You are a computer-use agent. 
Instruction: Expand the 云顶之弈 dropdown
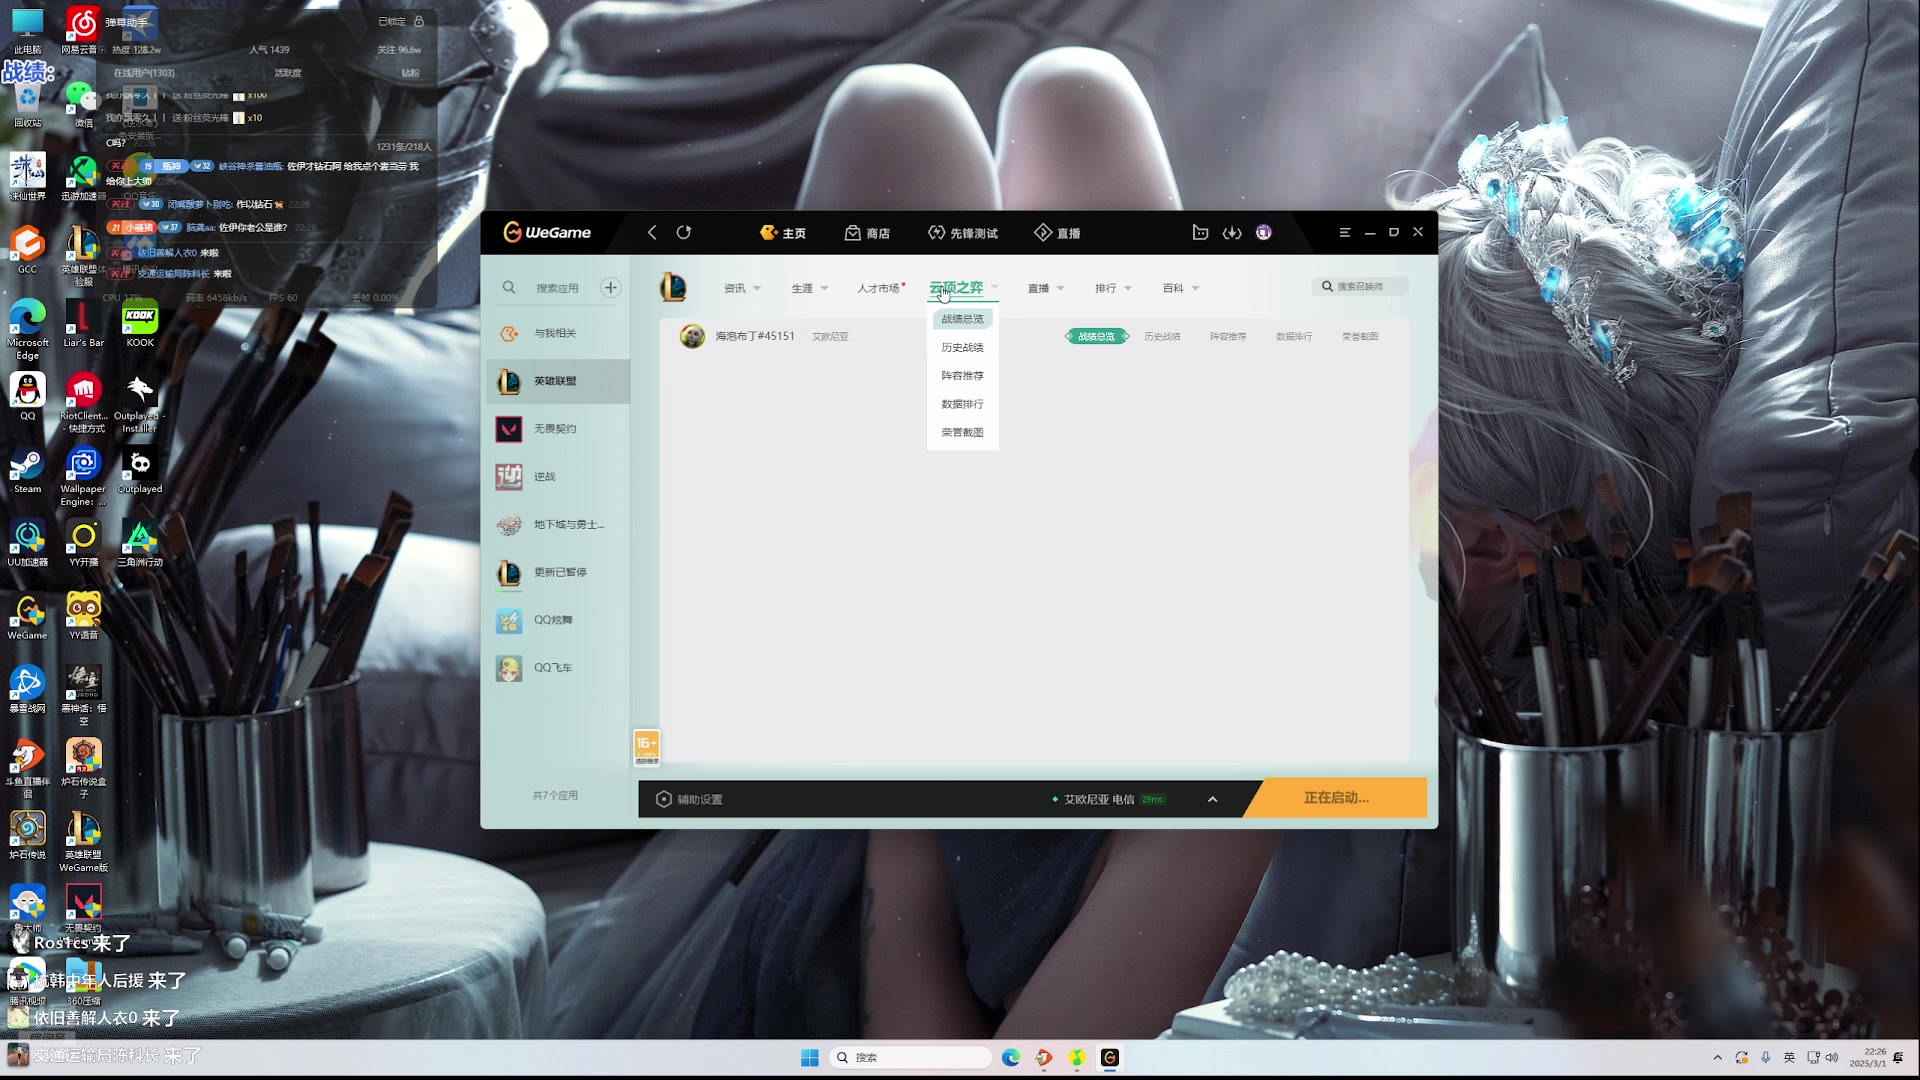click(963, 288)
